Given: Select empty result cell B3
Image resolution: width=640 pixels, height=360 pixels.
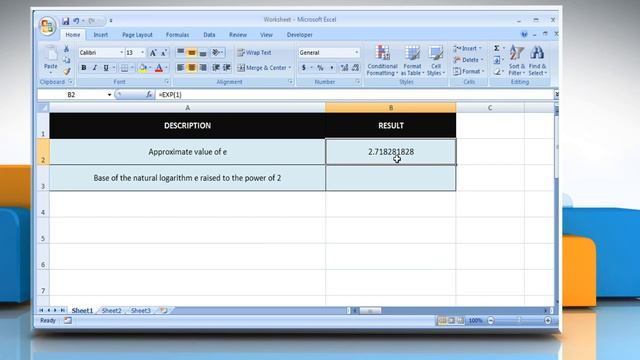Looking at the screenshot, I should (391, 178).
